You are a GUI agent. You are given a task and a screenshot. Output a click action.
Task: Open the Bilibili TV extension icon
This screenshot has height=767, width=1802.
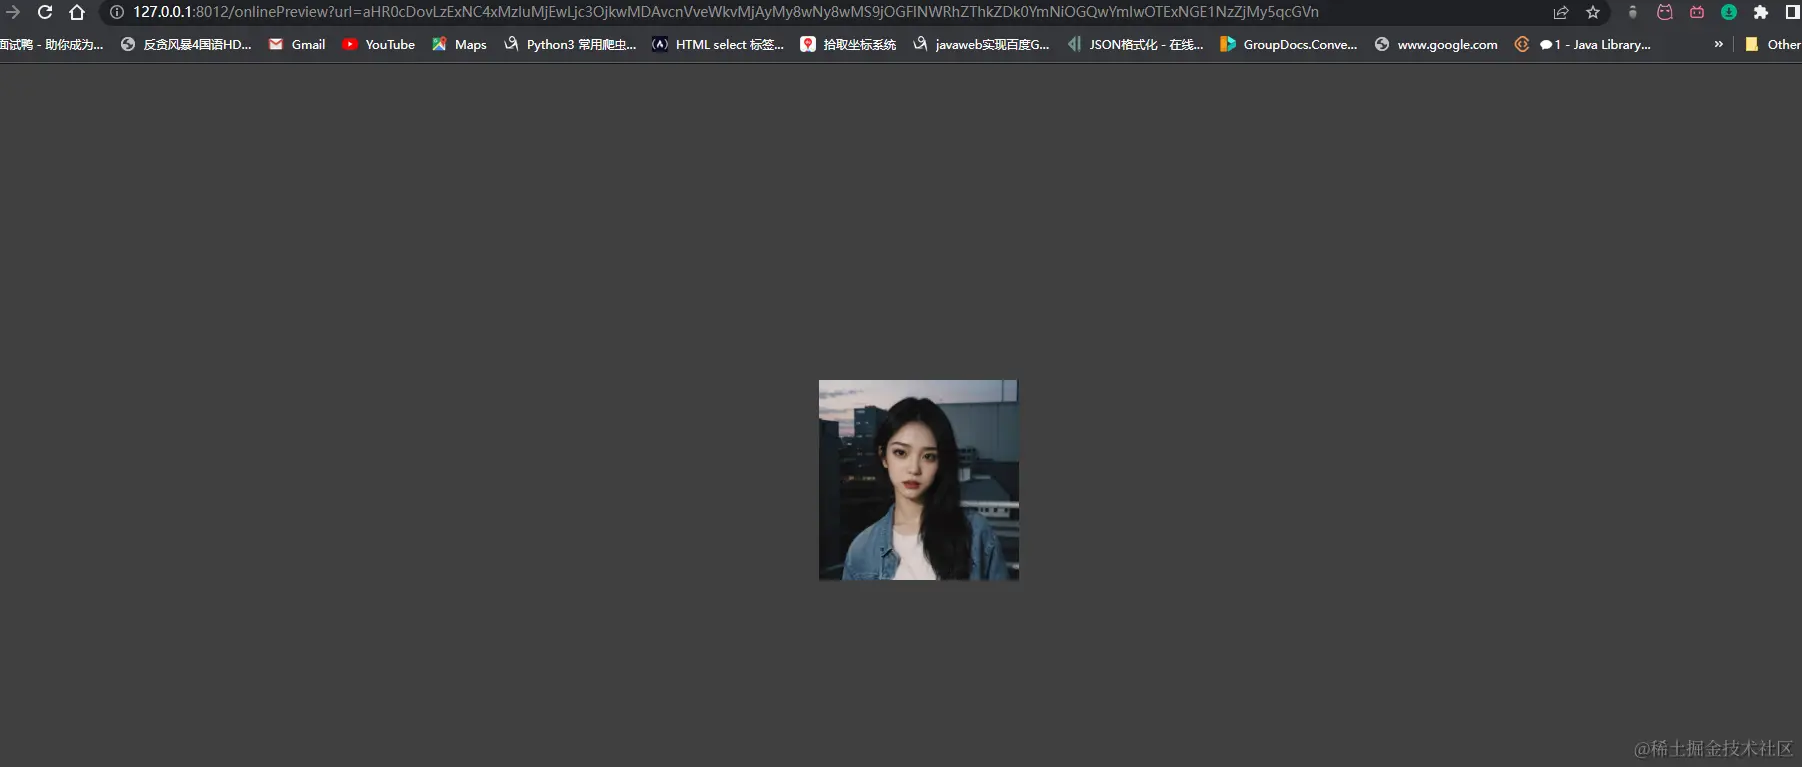[x=1697, y=12]
